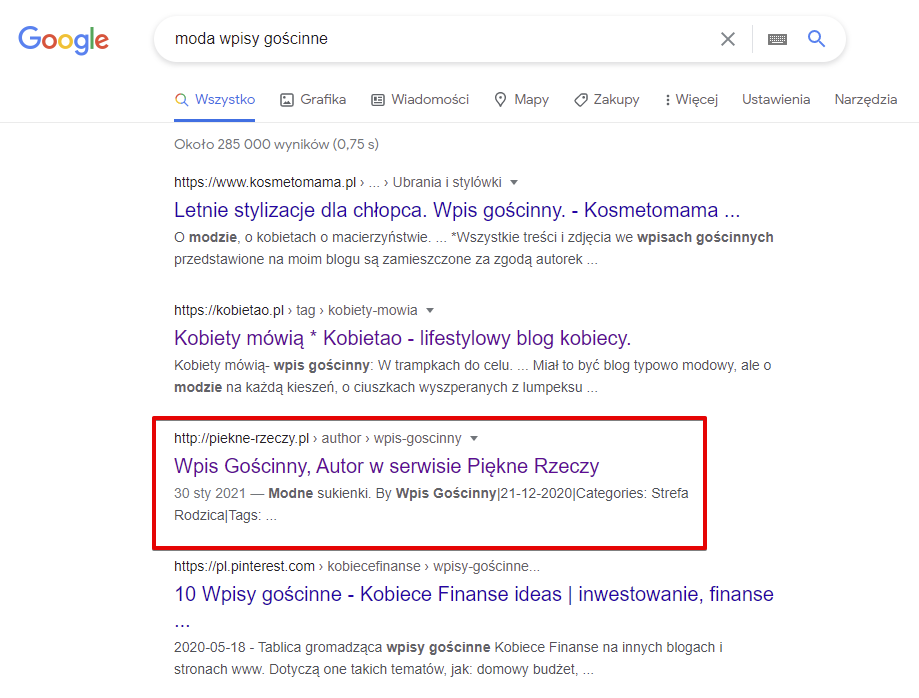Image resolution: width=919 pixels, height=698 pixels.
Task: Open the on-screen keyboard icon
Action: pyautogui.click(x=777, y=39)
